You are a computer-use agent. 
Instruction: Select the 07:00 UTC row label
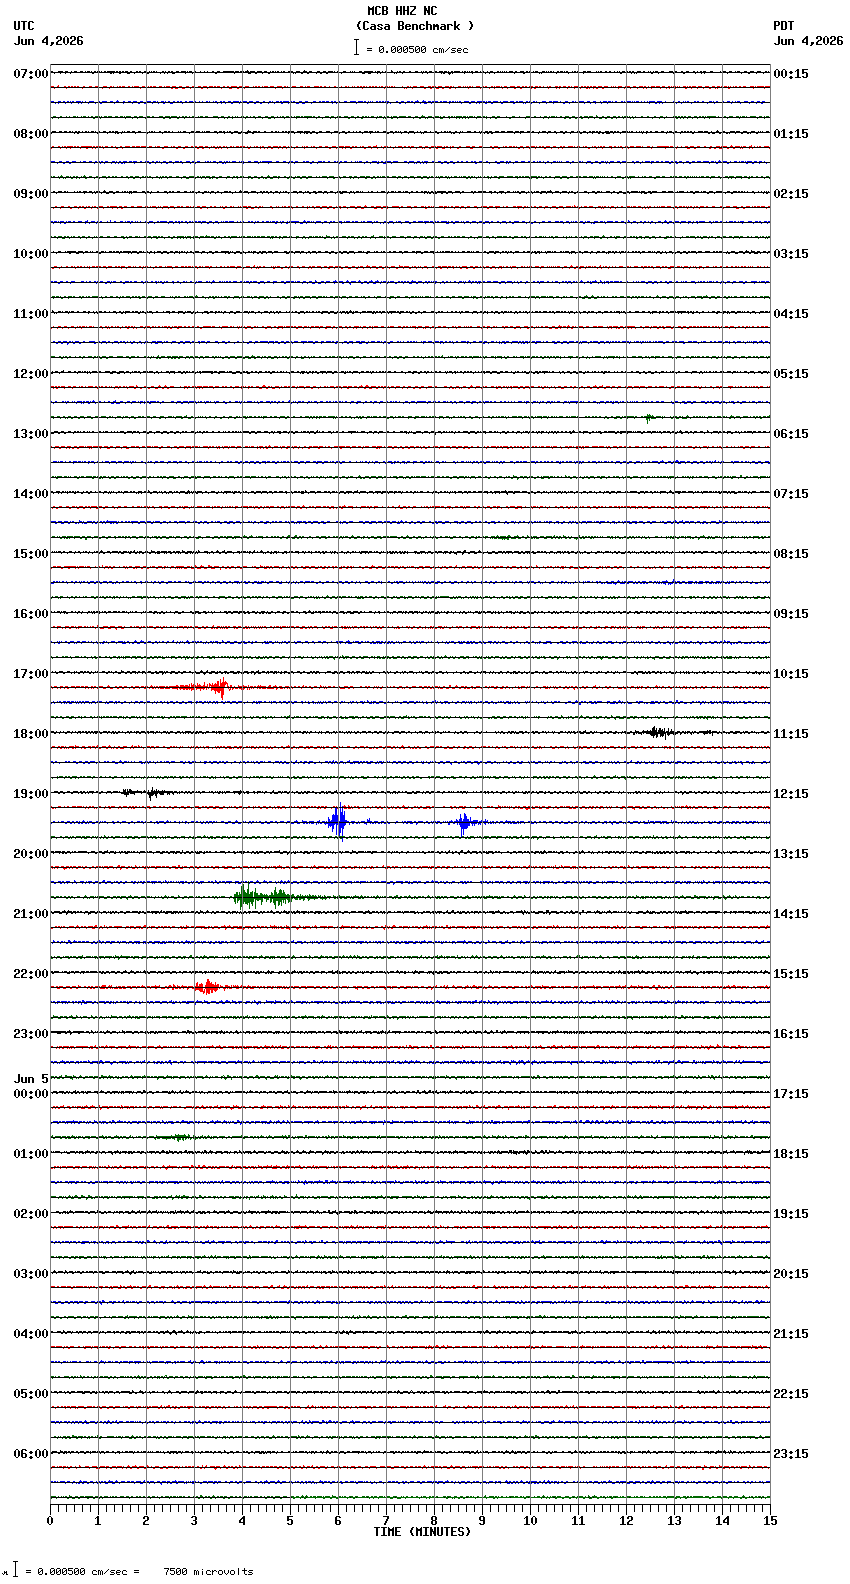click(x=30, y=74)
